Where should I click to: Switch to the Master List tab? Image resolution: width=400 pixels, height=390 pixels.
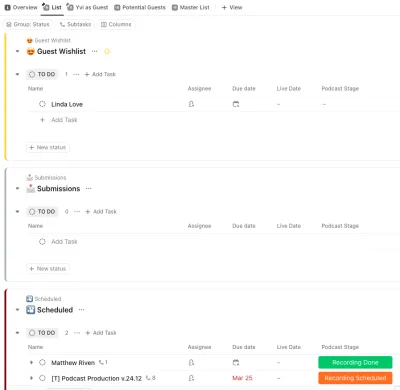click(191, 7)
